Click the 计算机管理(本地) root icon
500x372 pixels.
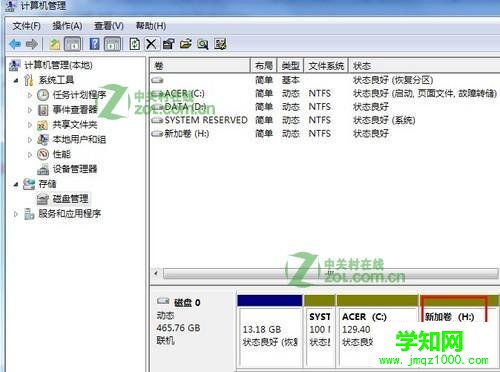(14, 65)
